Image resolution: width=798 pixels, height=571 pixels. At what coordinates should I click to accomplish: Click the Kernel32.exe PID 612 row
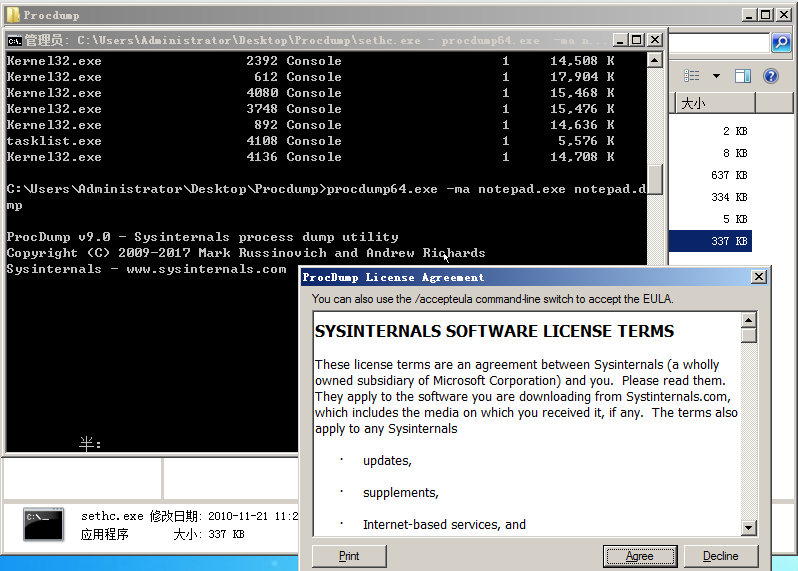coord(310,77)
